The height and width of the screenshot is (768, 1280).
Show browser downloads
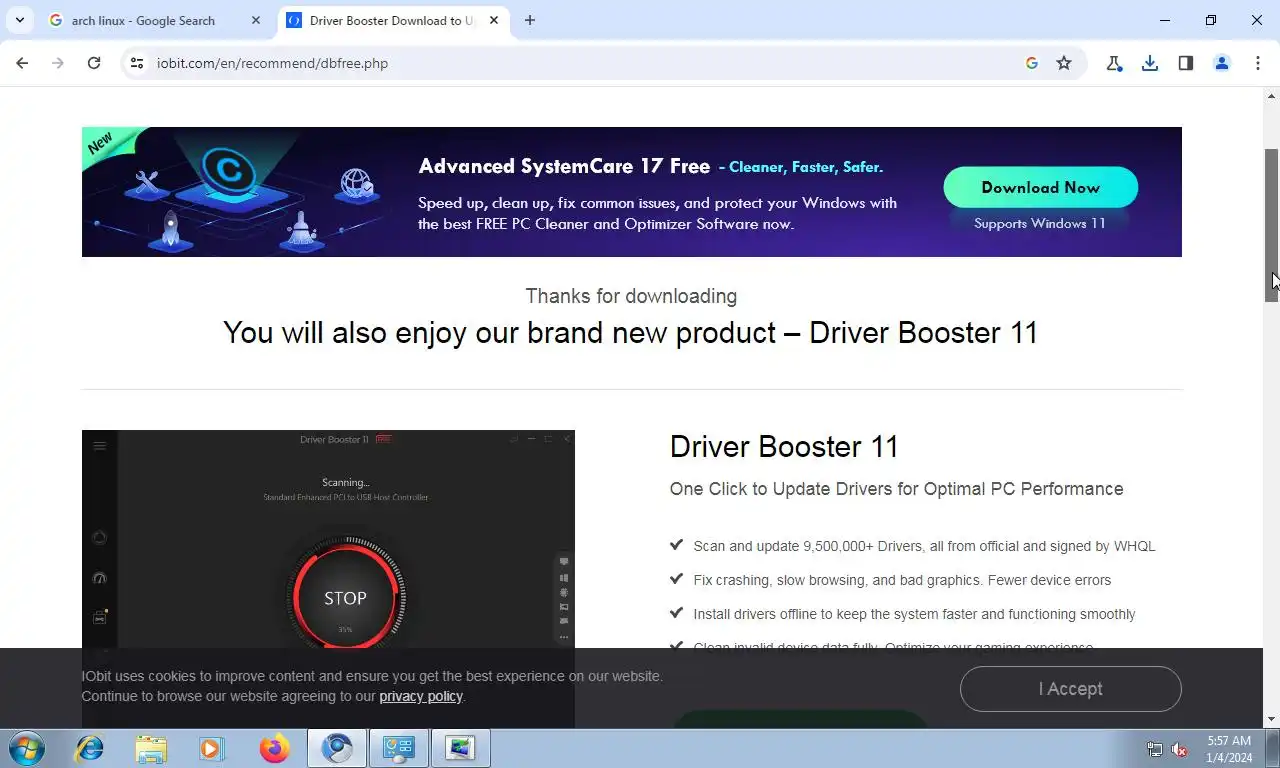click(1150, 63)
